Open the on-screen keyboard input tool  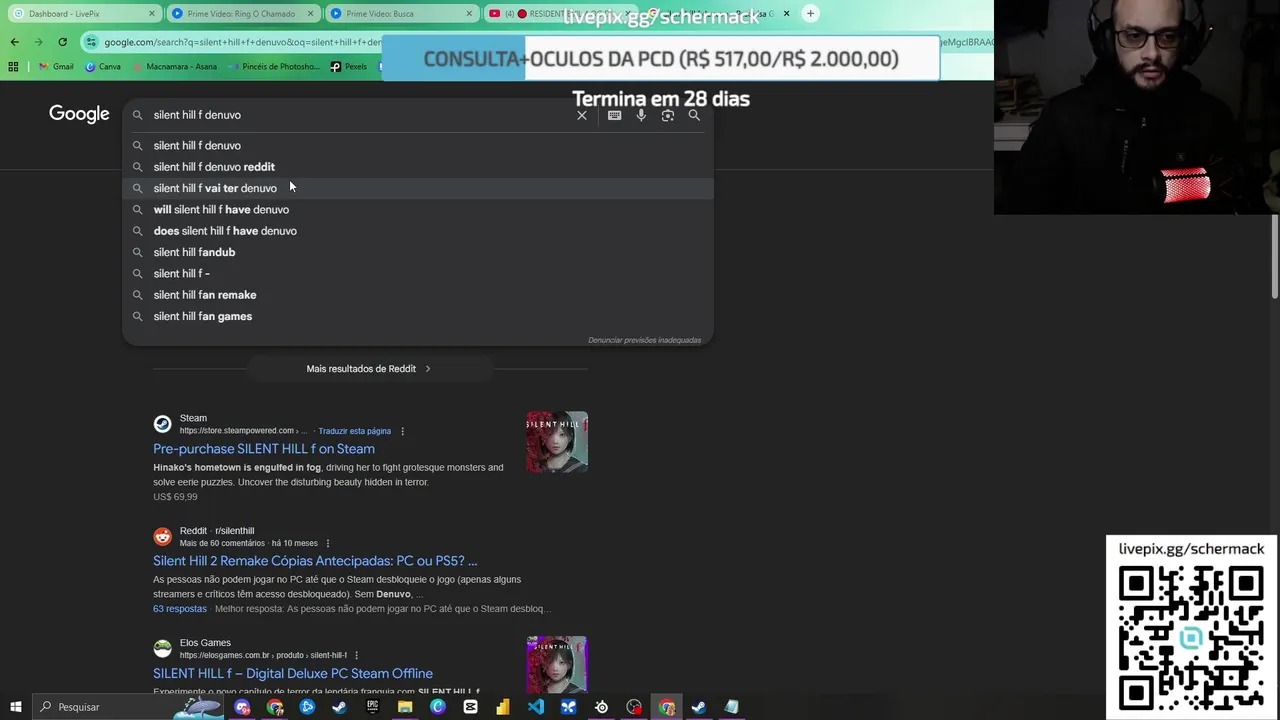pos(614,115)
